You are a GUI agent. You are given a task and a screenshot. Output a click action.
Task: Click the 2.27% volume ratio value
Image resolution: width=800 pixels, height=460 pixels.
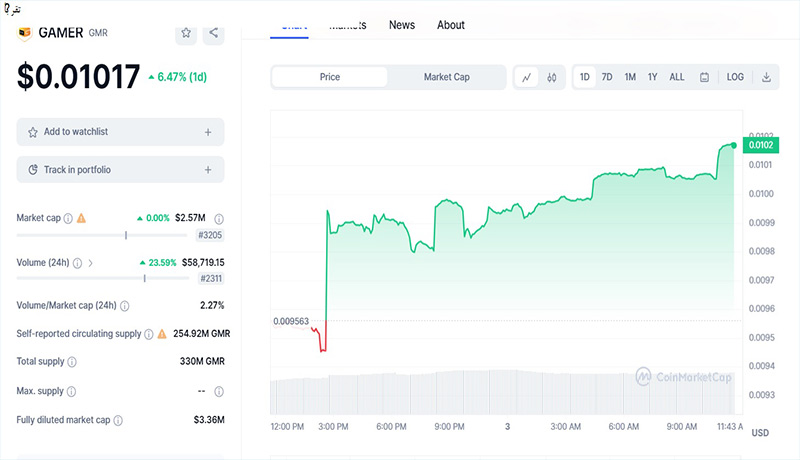click(x=212, y=305)
